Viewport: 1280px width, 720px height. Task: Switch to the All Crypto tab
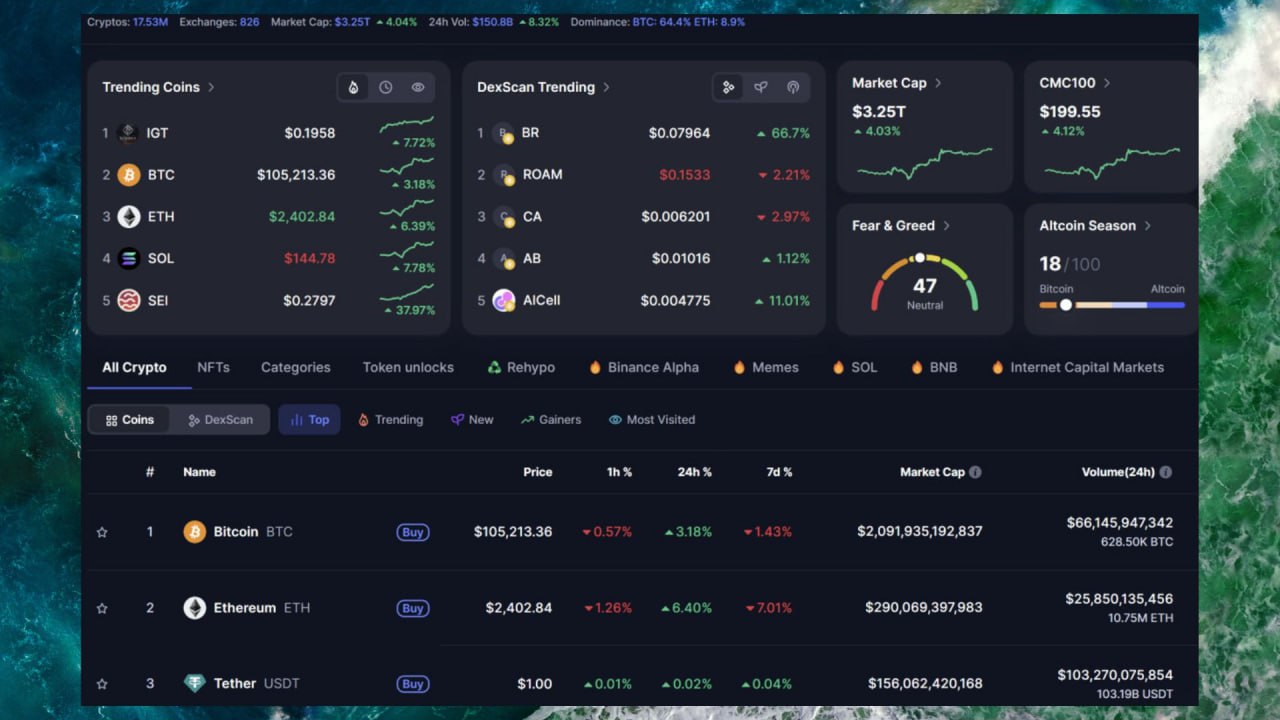[x=134, y=367]
